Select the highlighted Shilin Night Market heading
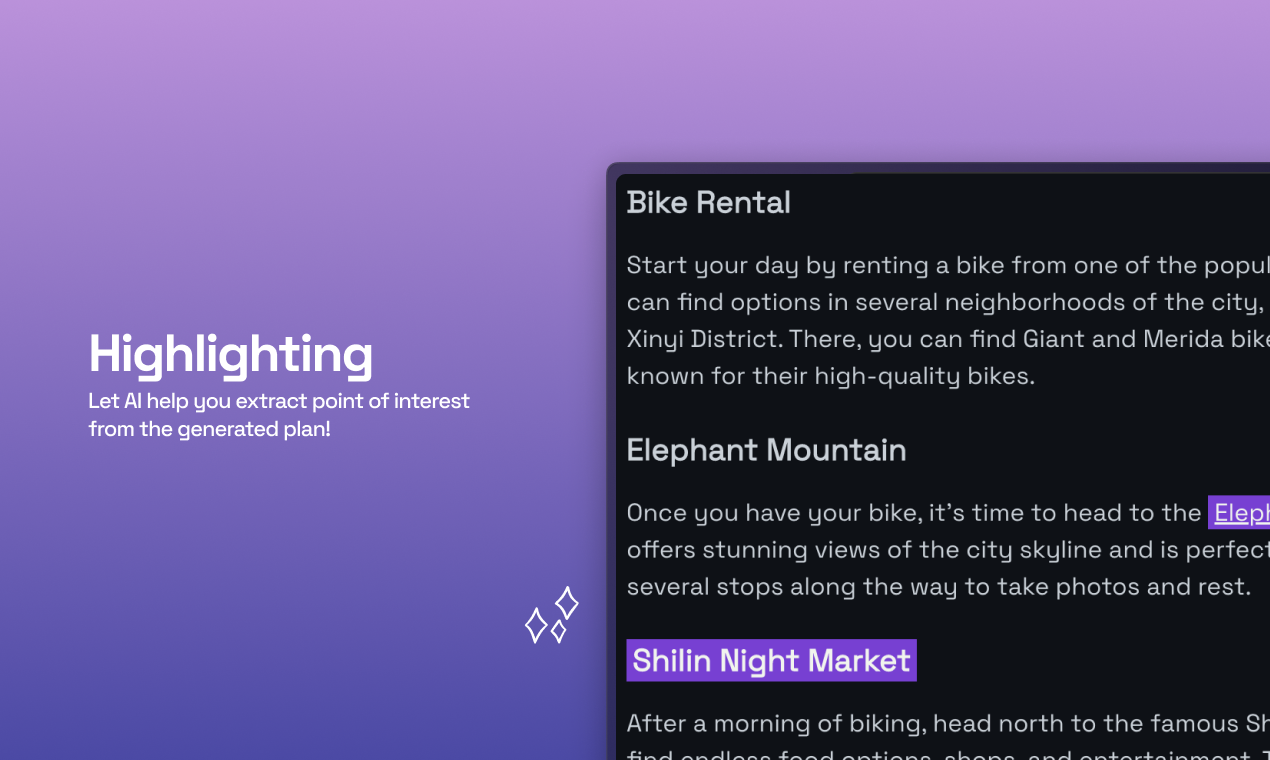The image size is (1270, 760). coord(771,660)
